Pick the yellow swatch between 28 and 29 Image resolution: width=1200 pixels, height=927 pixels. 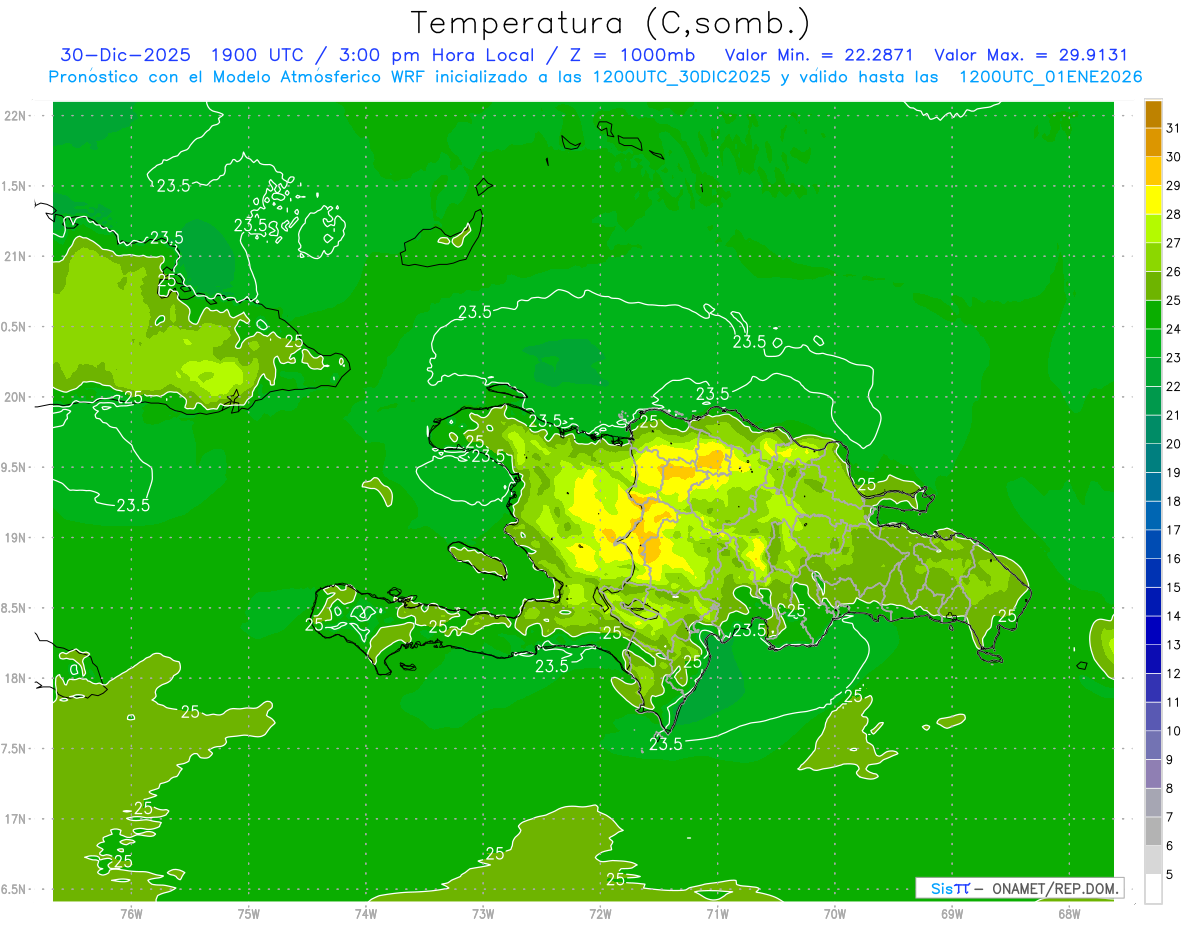[x=1153, y=200]
